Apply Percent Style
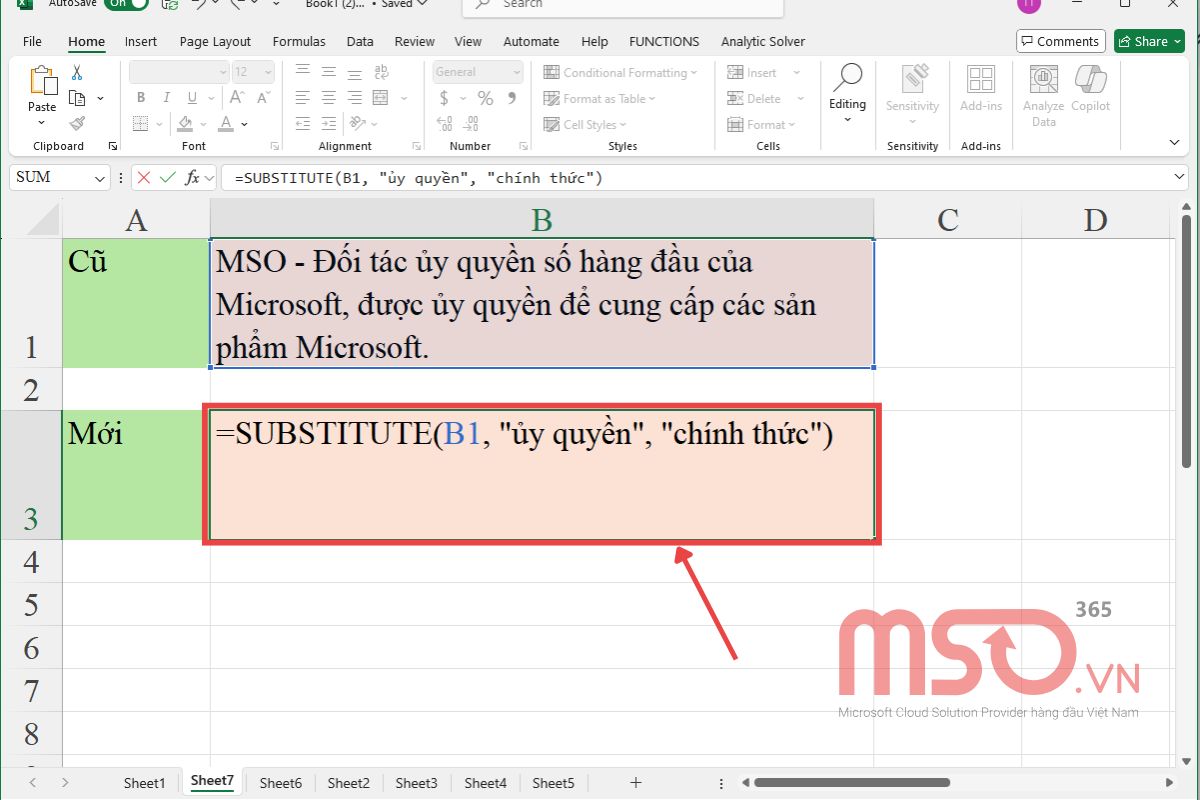 (x=485, y=98)
